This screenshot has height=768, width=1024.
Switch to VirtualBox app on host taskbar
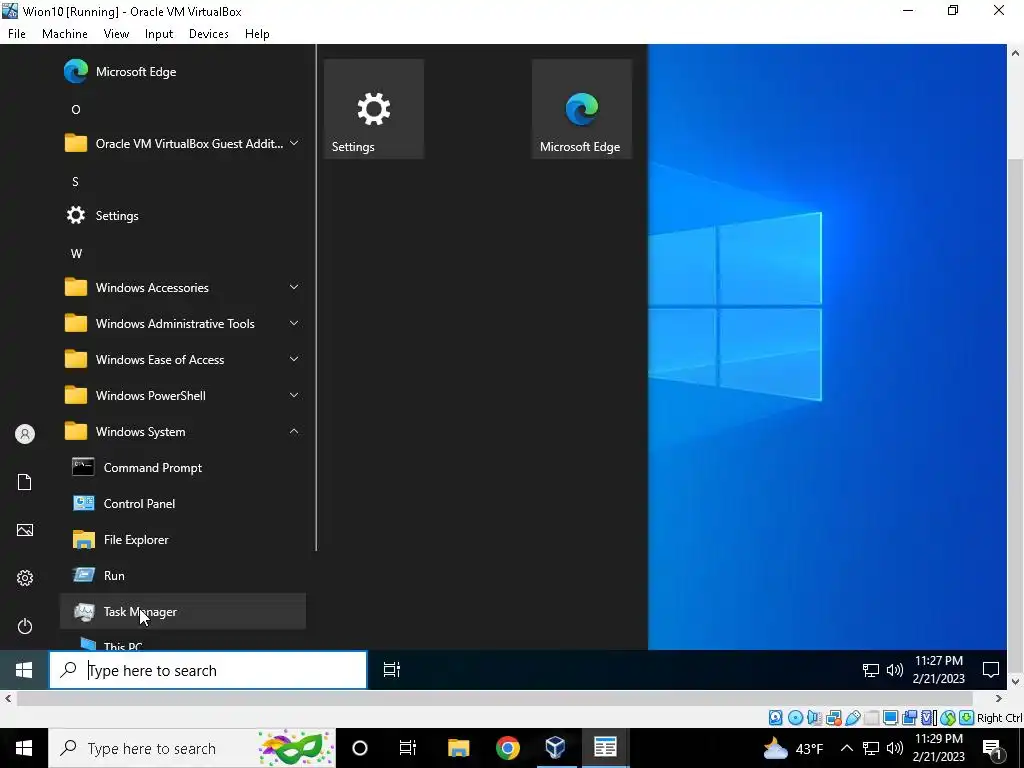click(x=556, y=748)
